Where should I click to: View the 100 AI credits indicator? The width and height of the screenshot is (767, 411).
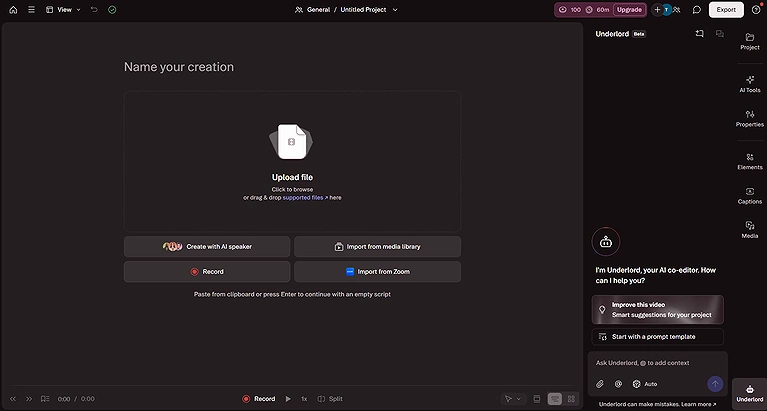pyautogui.click(x=570, y=10)
